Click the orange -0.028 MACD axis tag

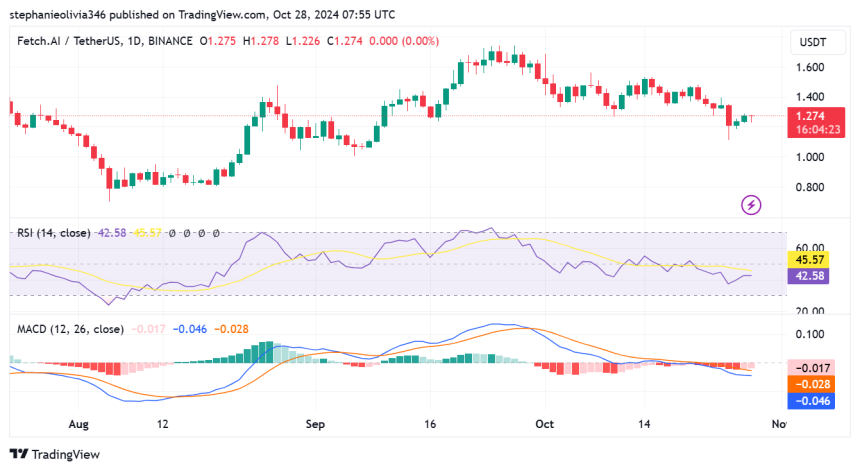tap(811, 384)
